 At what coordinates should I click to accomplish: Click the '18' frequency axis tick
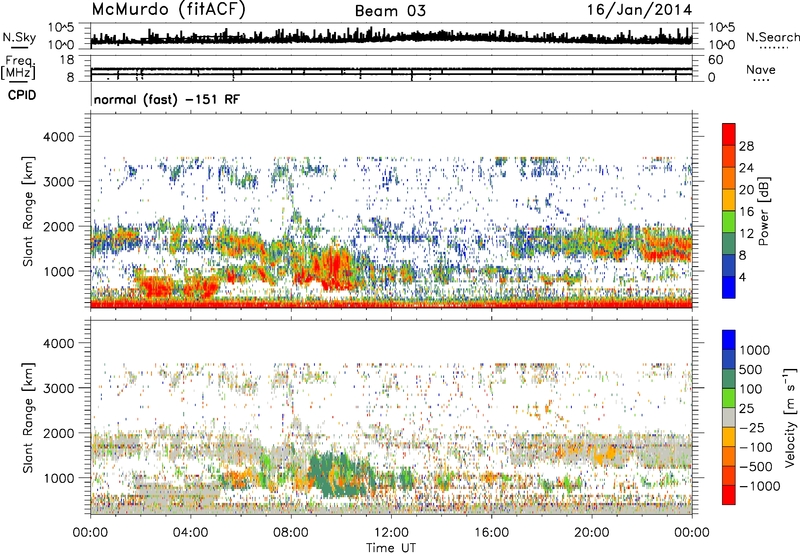click(67, 60)
